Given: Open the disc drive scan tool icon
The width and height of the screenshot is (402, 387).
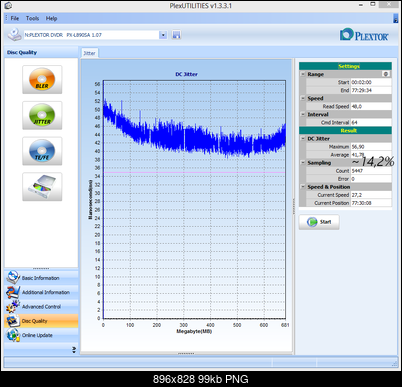Looking at the screenshot, I should (x=42, y=187).
